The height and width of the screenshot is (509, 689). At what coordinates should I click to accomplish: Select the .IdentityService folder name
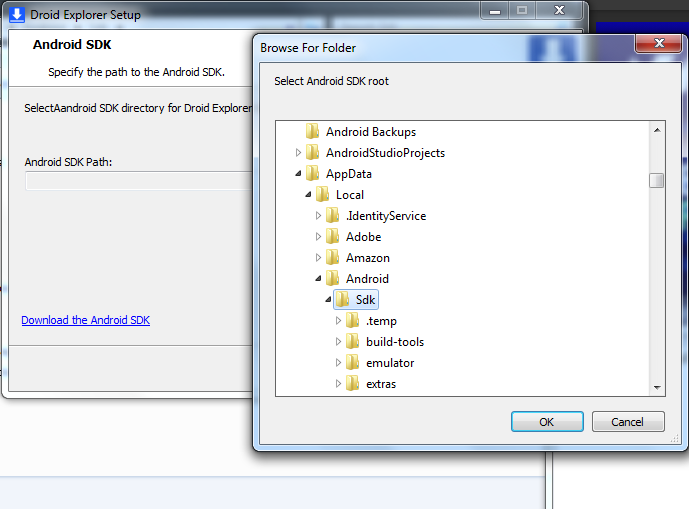[386, 216]
